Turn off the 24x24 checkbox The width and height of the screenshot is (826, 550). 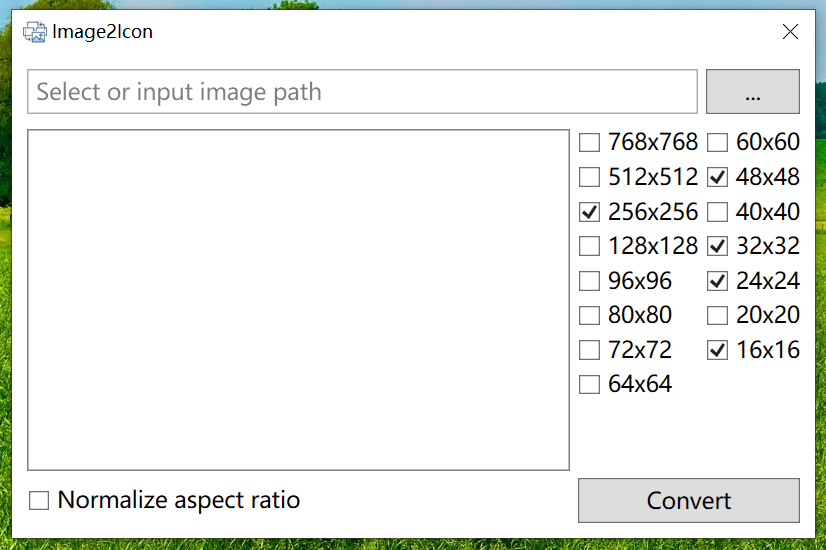(x=717, y=281)
